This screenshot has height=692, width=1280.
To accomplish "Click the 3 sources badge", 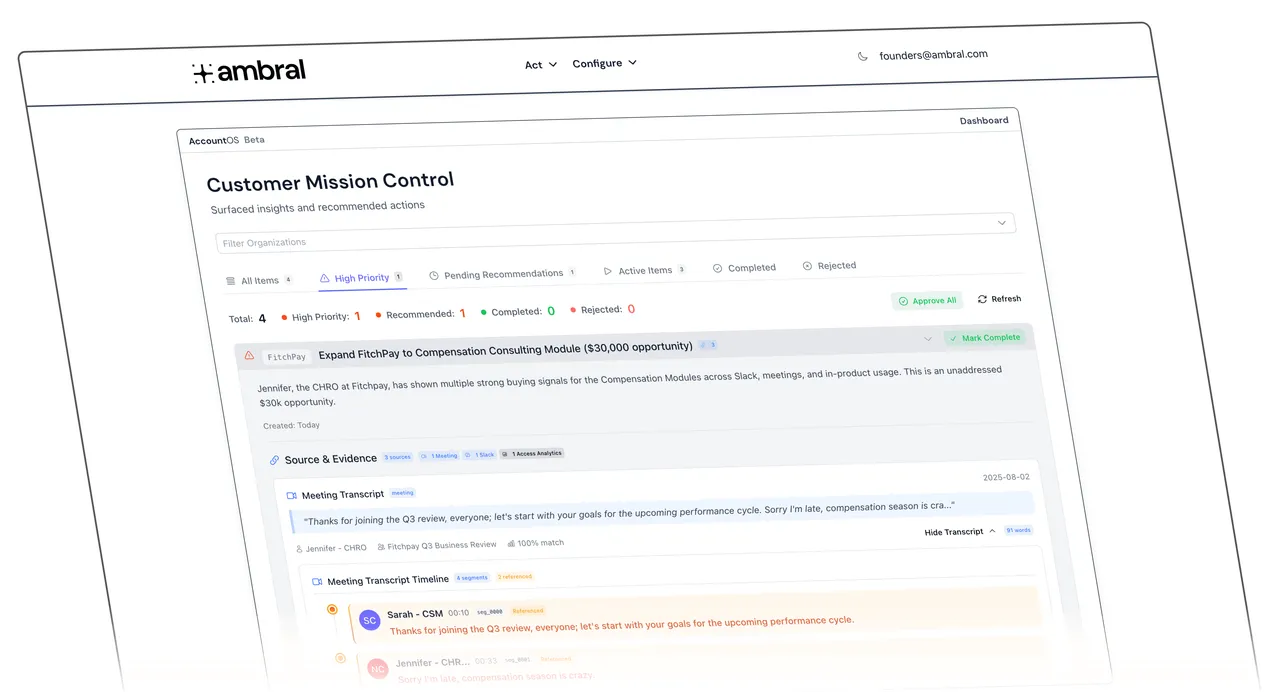I will [398, 457].
